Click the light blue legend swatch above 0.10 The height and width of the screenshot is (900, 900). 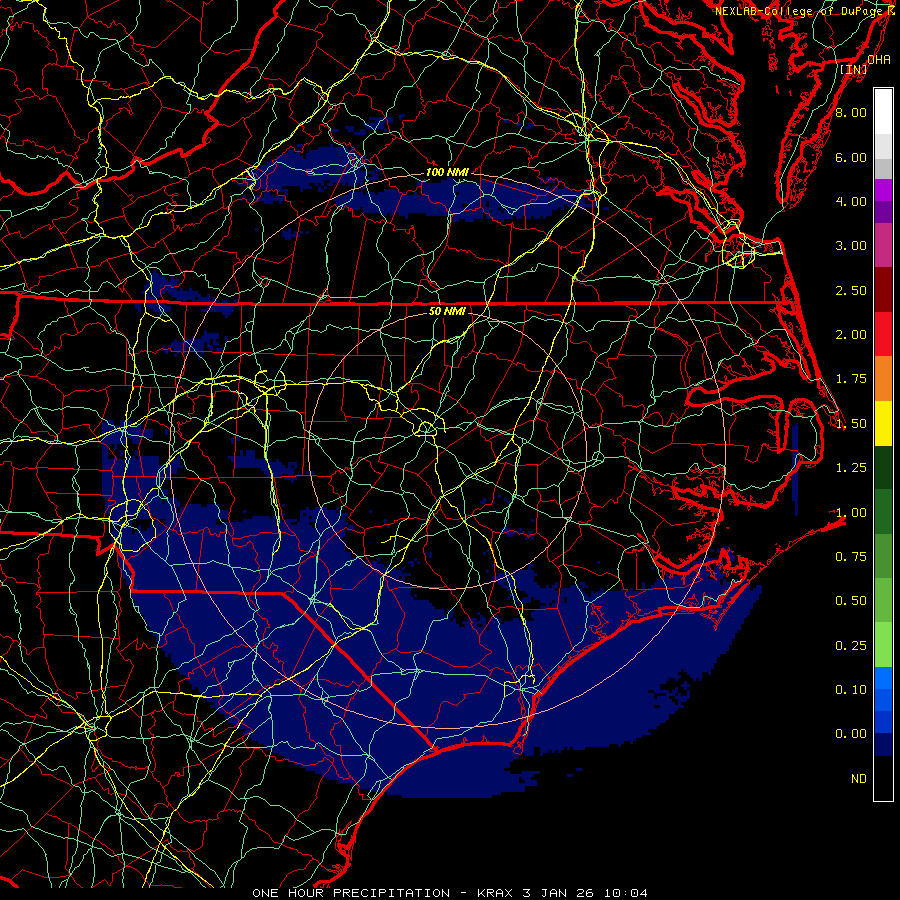883,678
